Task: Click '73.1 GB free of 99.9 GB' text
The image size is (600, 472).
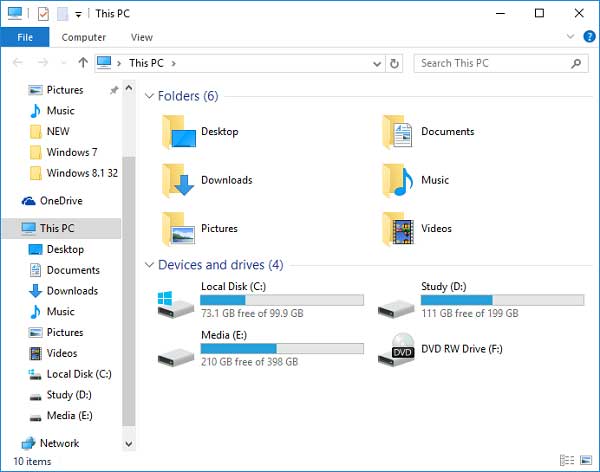Action: tap(252, 313)
